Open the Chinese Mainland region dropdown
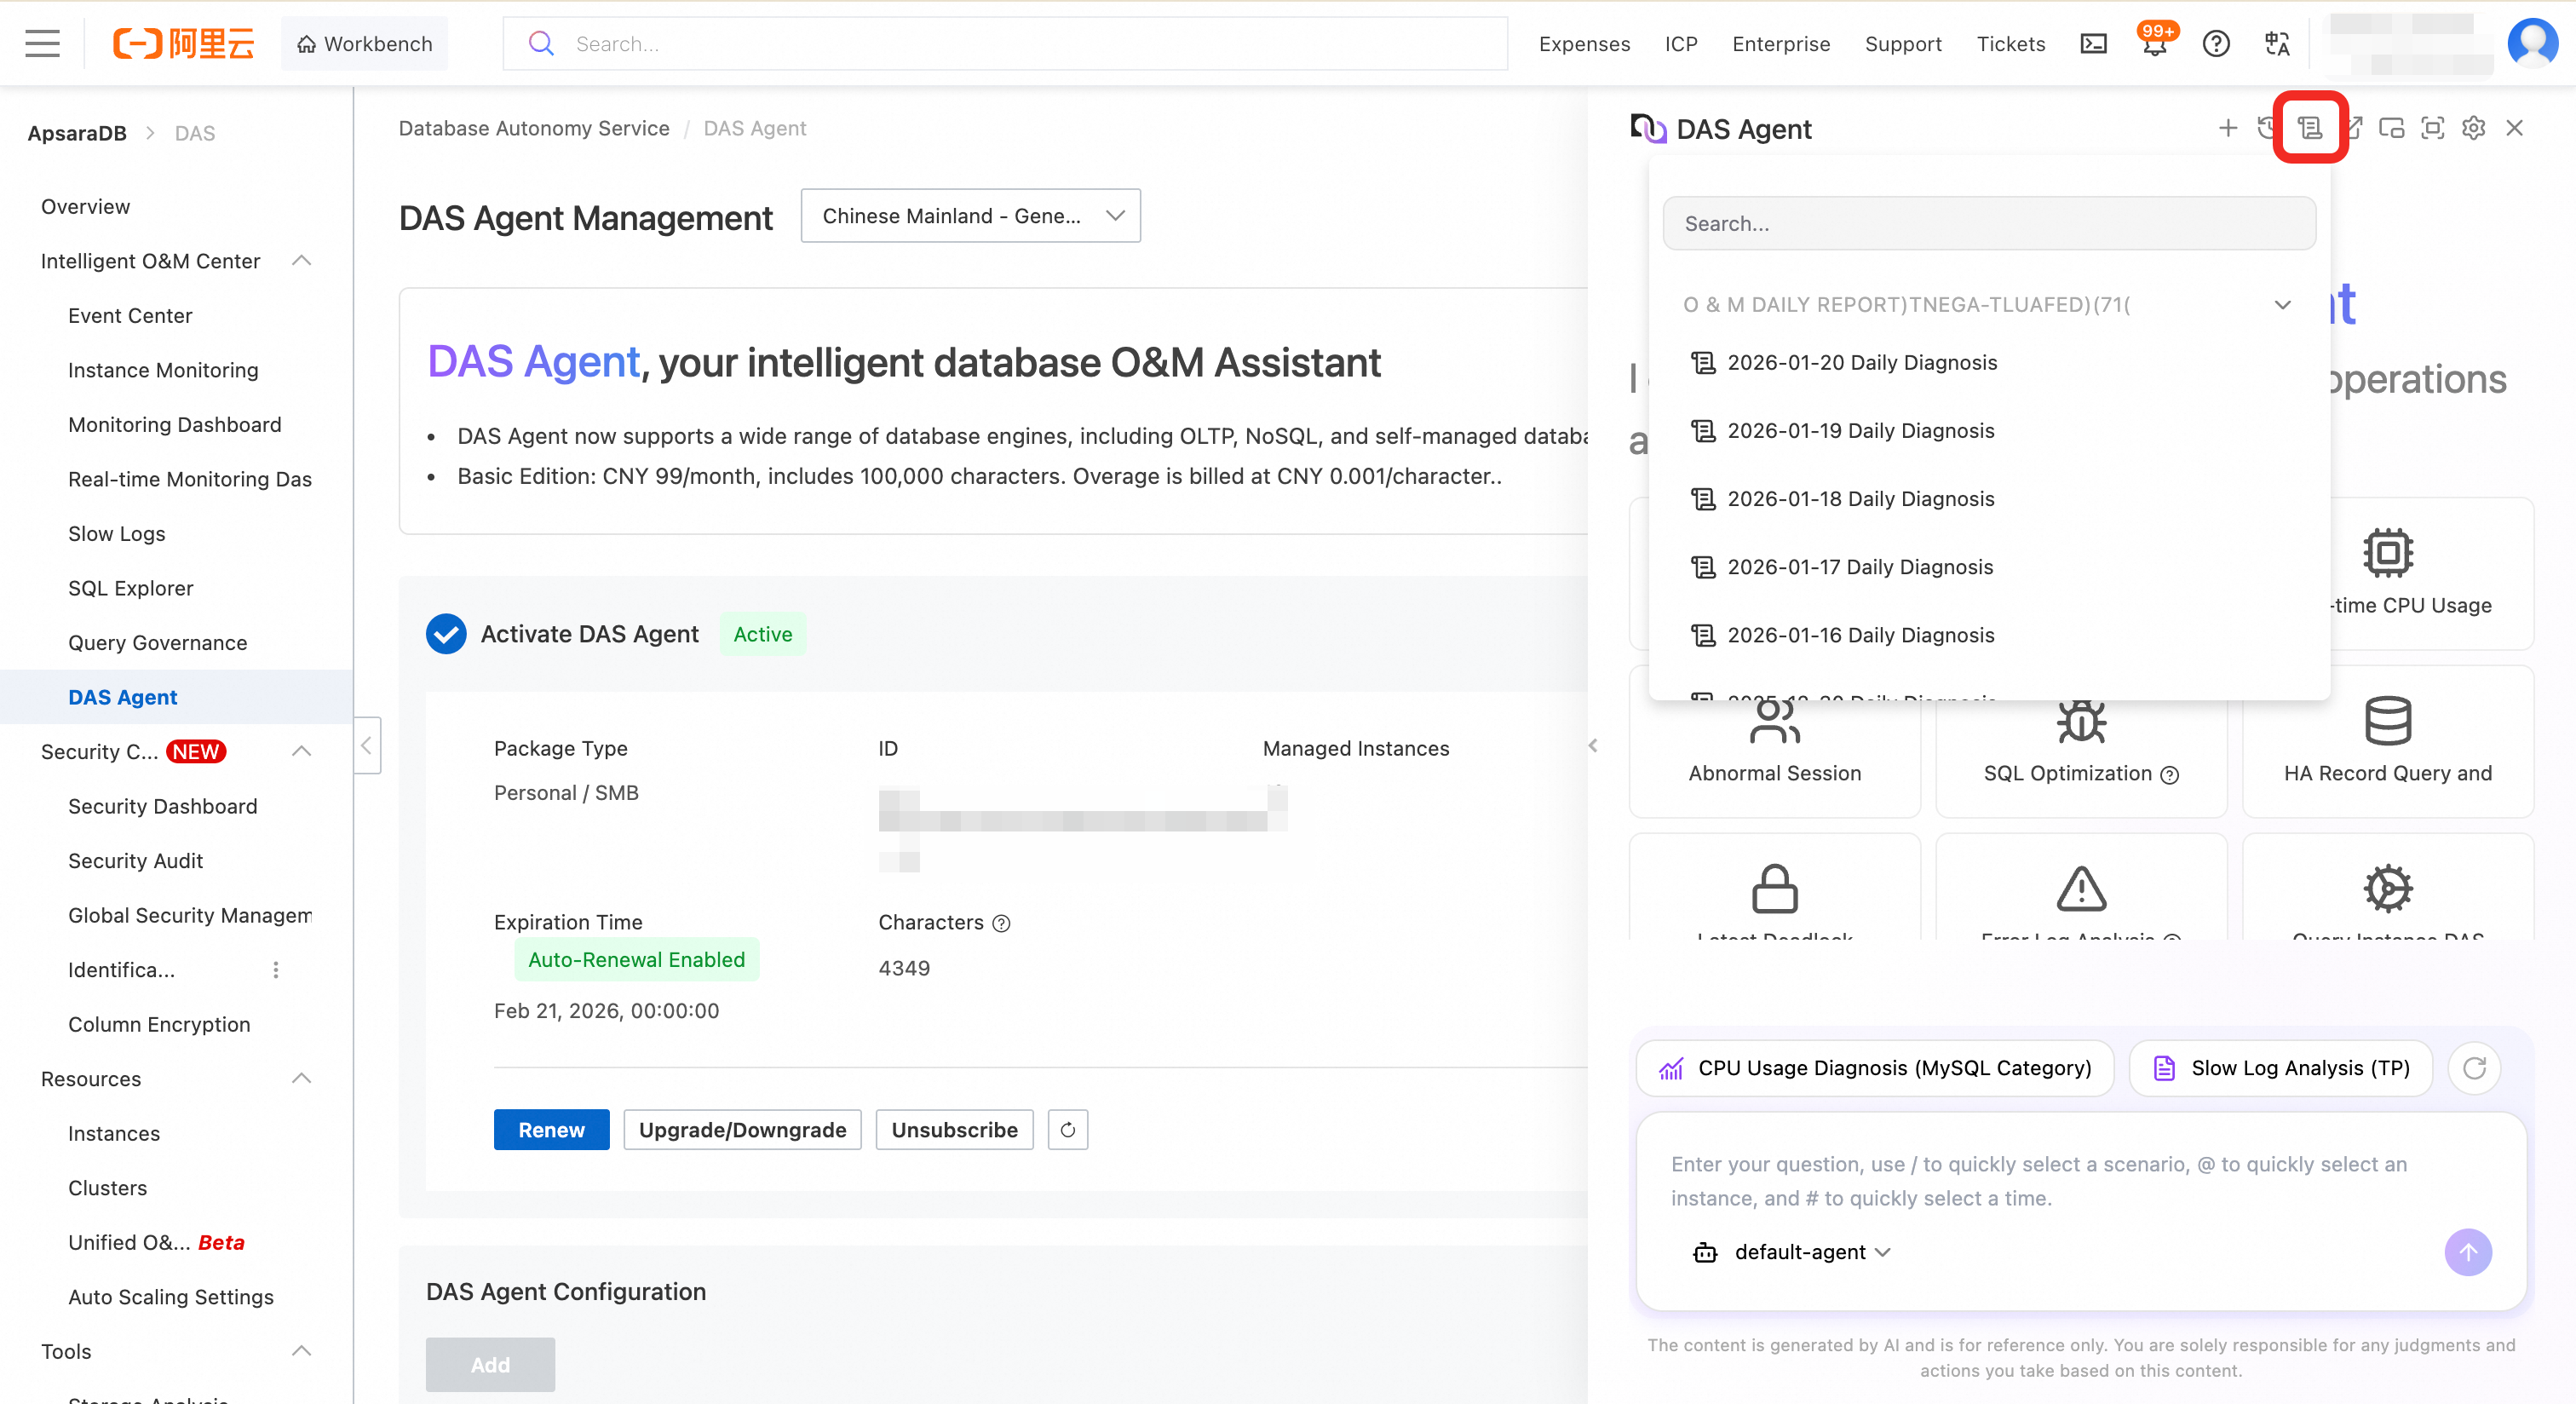 point(970,216)
